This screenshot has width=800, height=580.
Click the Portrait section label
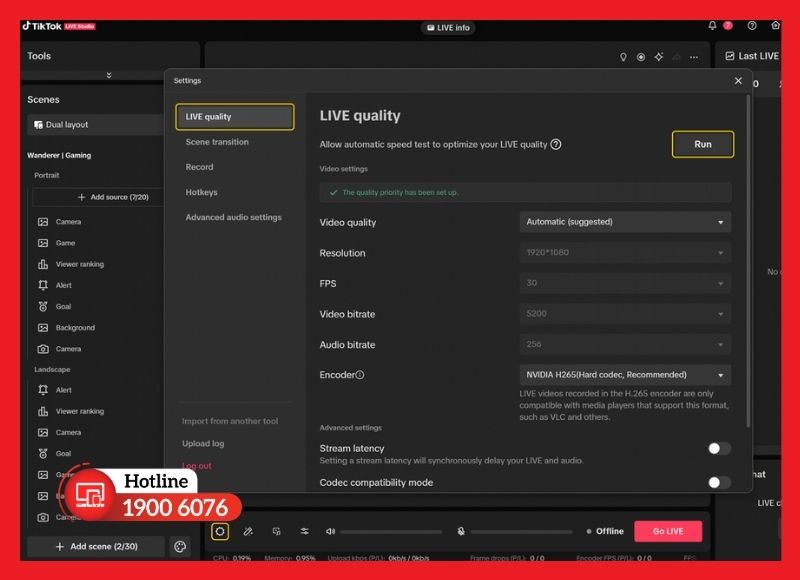tap(46, 175)
